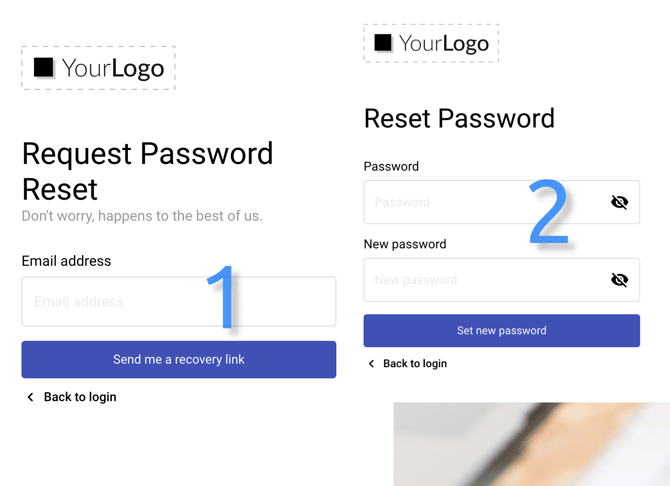Image resolution: width=670 pixels, height=486 pixels.
Task: Click the YourLogo logo above Reset Password heading
Action: pyautogui.click(x=431, y=43)
